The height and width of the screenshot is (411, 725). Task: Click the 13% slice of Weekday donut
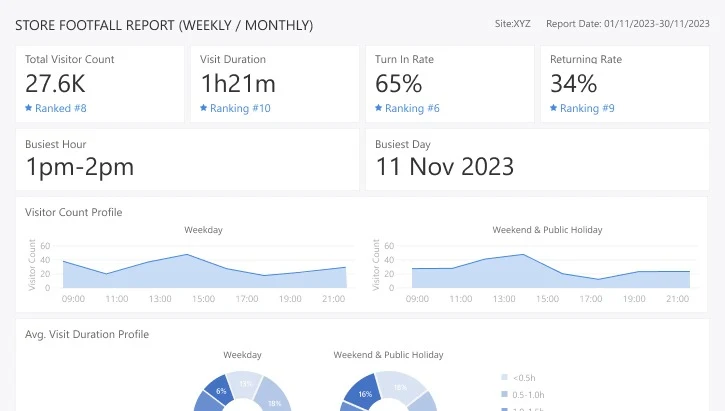point(245,384)
